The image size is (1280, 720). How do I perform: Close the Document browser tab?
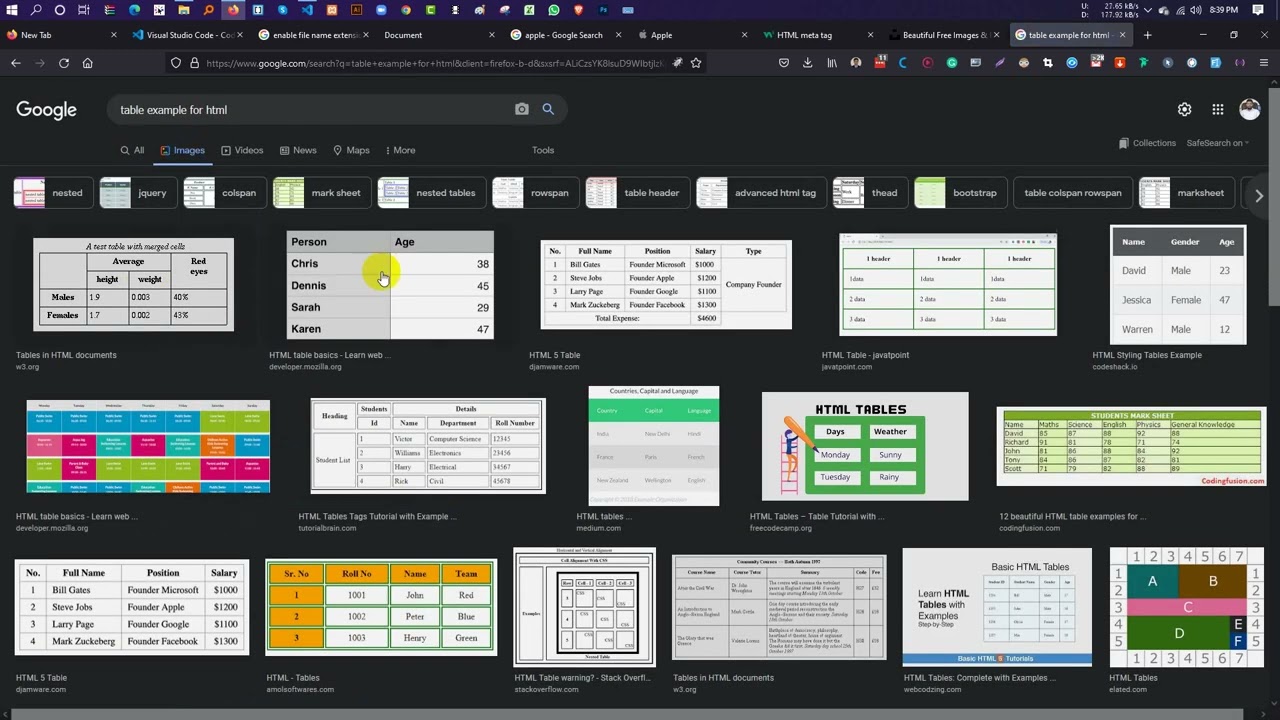tap(492, 35)
